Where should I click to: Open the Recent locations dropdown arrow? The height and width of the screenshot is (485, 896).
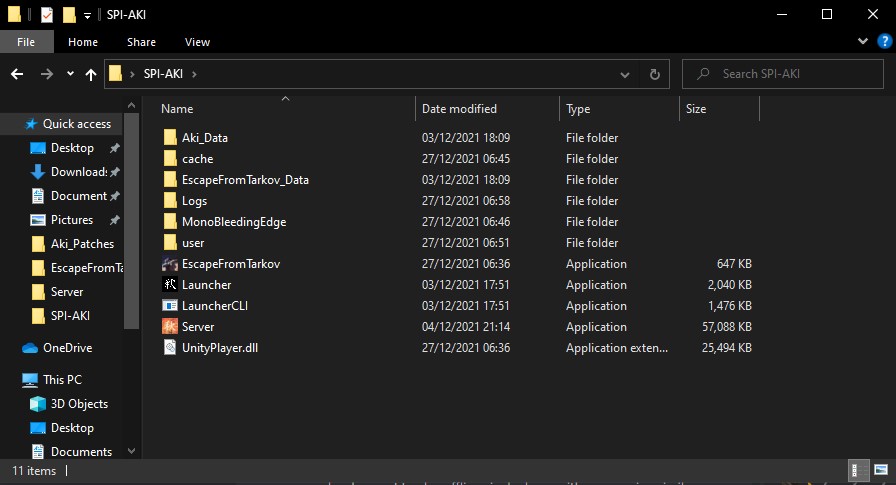click(x=70, y=74)
